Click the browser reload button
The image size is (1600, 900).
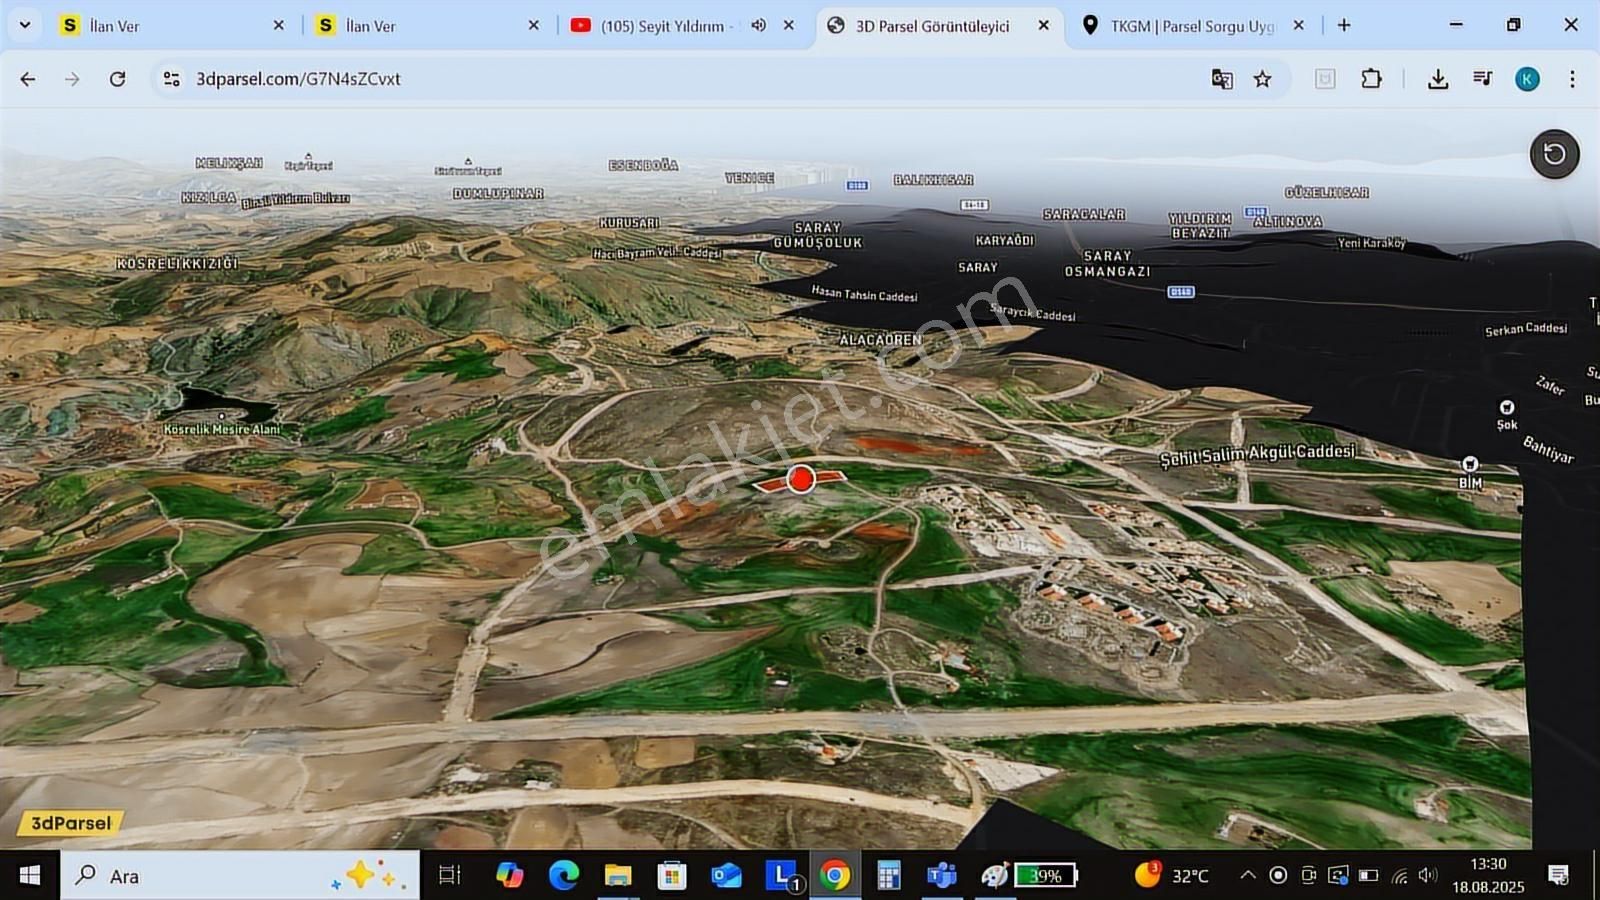119,78
